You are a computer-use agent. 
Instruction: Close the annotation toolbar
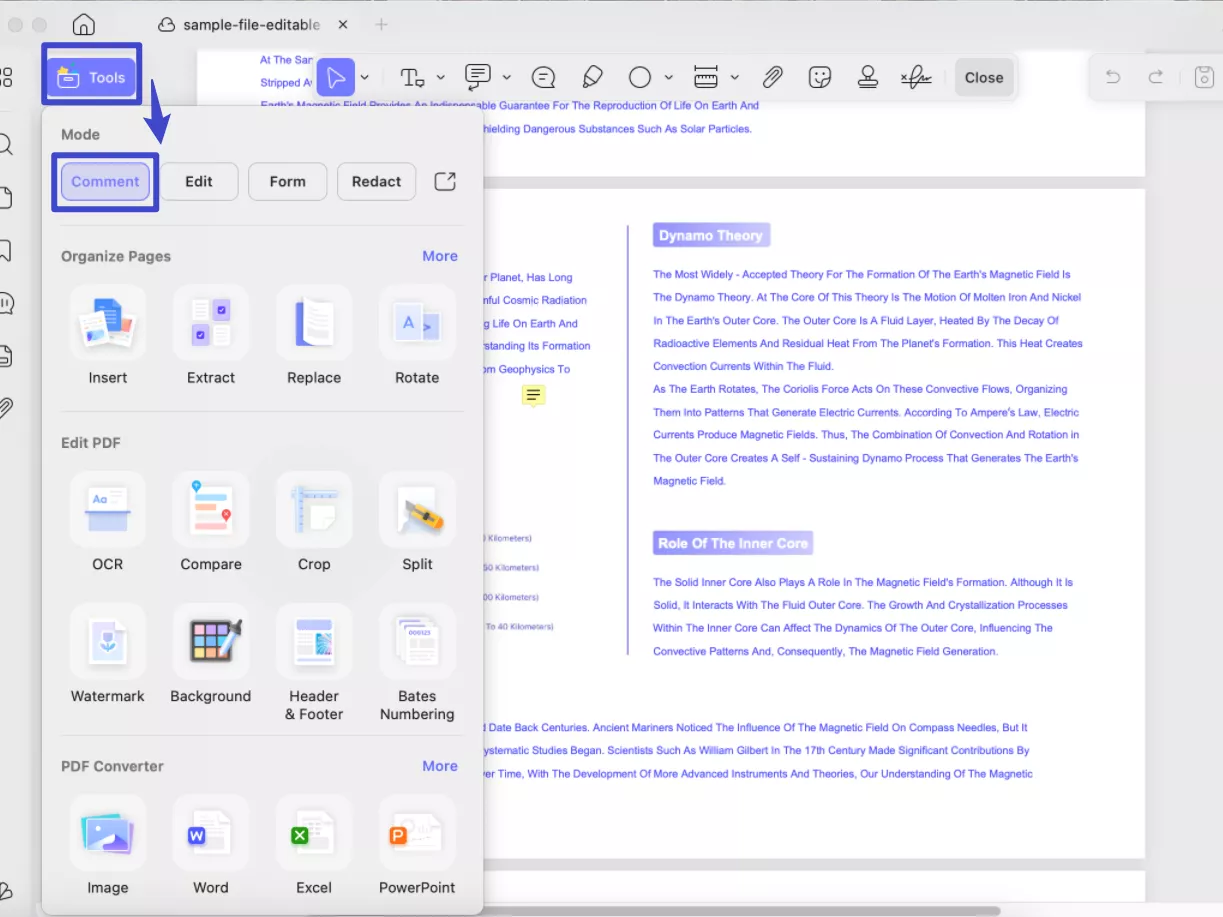point(983,77)
